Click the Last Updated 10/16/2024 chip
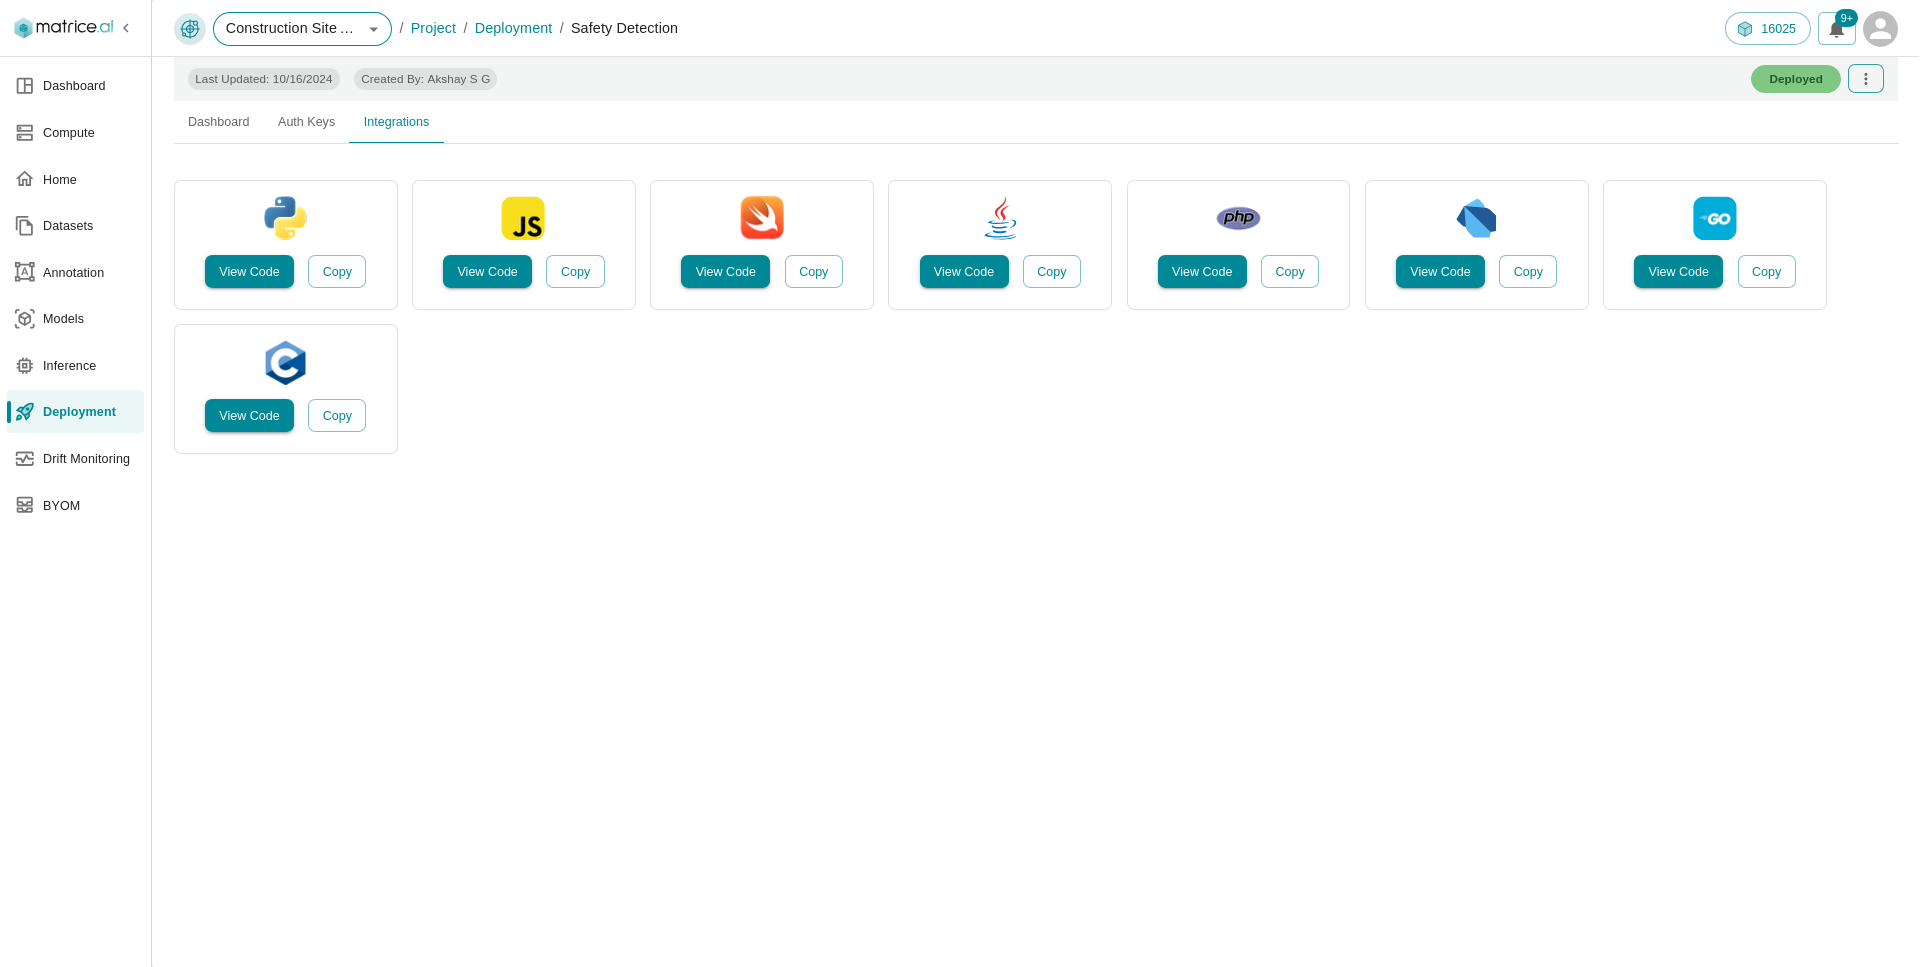Viewport: 1920px width, 967px height. pos(264,79)
